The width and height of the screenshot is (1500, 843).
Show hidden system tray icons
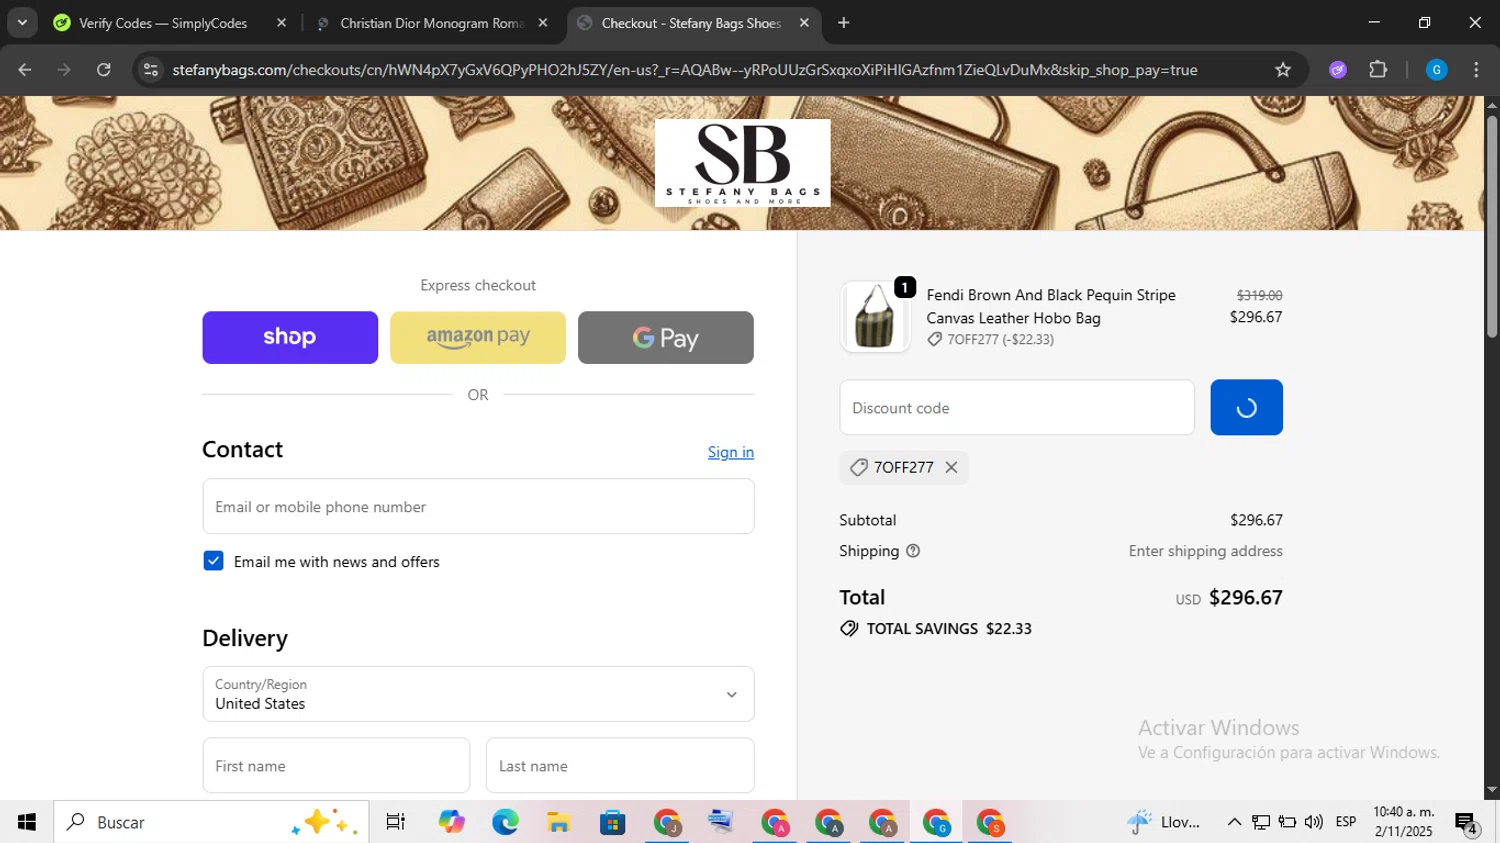(1234, 822)
